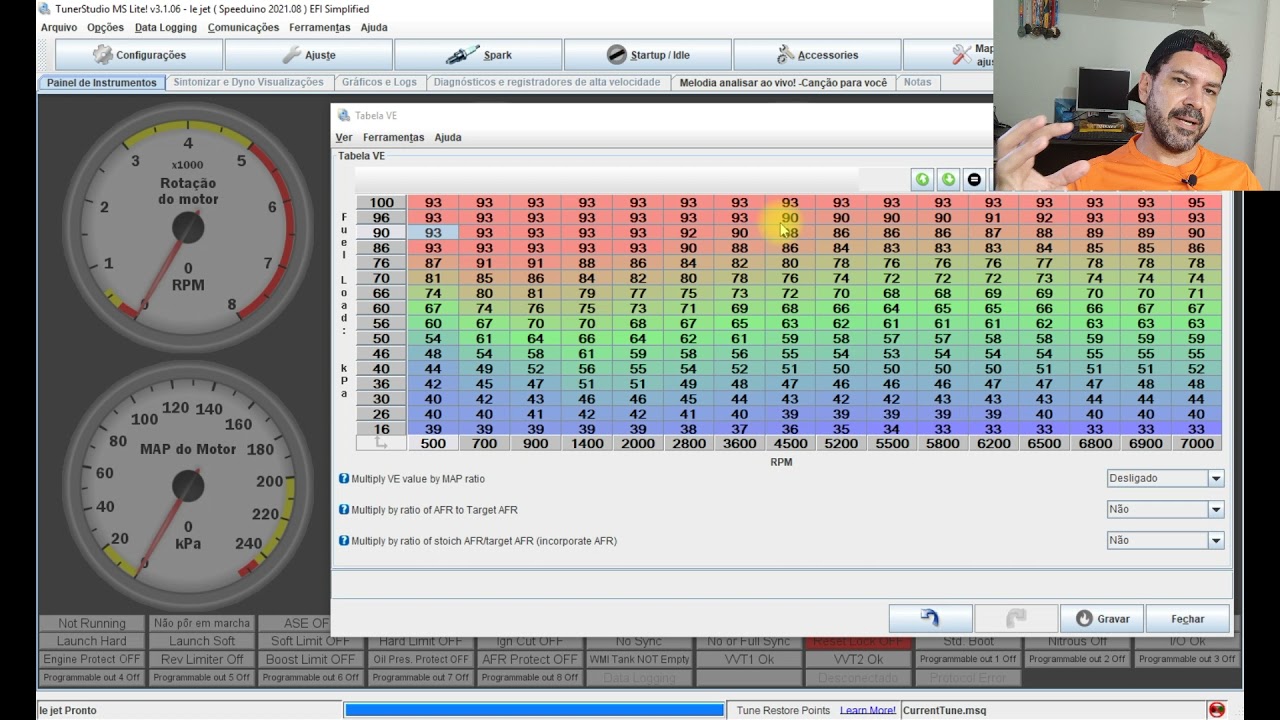Viewport: 1280px width, 720px height.
Task: Click the VVT1 Ok indicator
Action: (750, 660)
